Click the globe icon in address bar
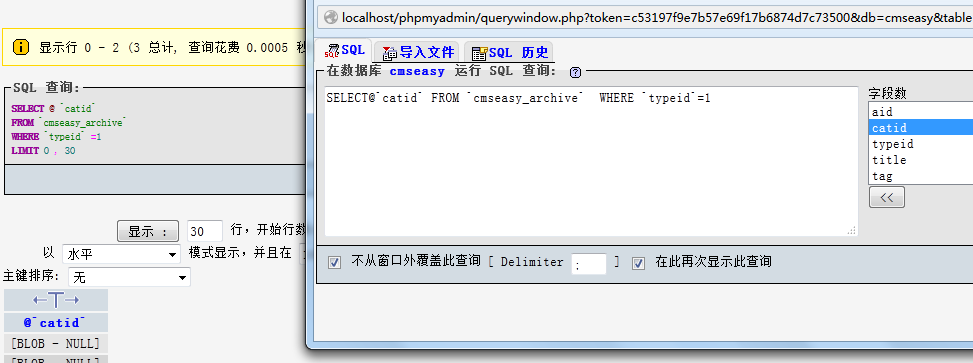Viewport: 973px width, 363px height. (331, 17)
